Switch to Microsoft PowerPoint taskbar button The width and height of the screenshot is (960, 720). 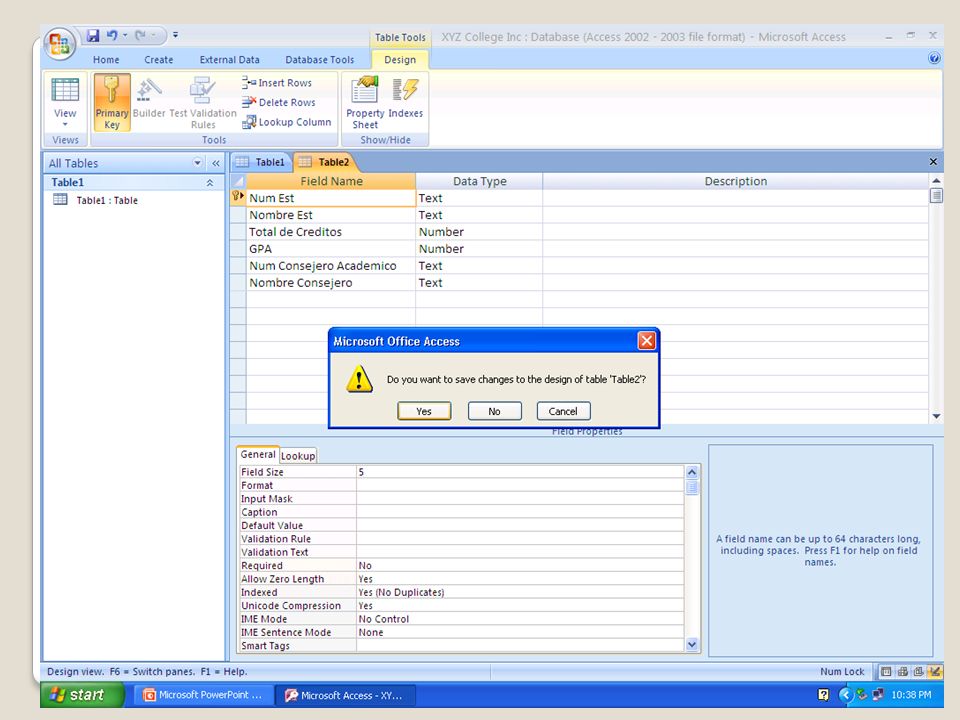coord(204,695)
